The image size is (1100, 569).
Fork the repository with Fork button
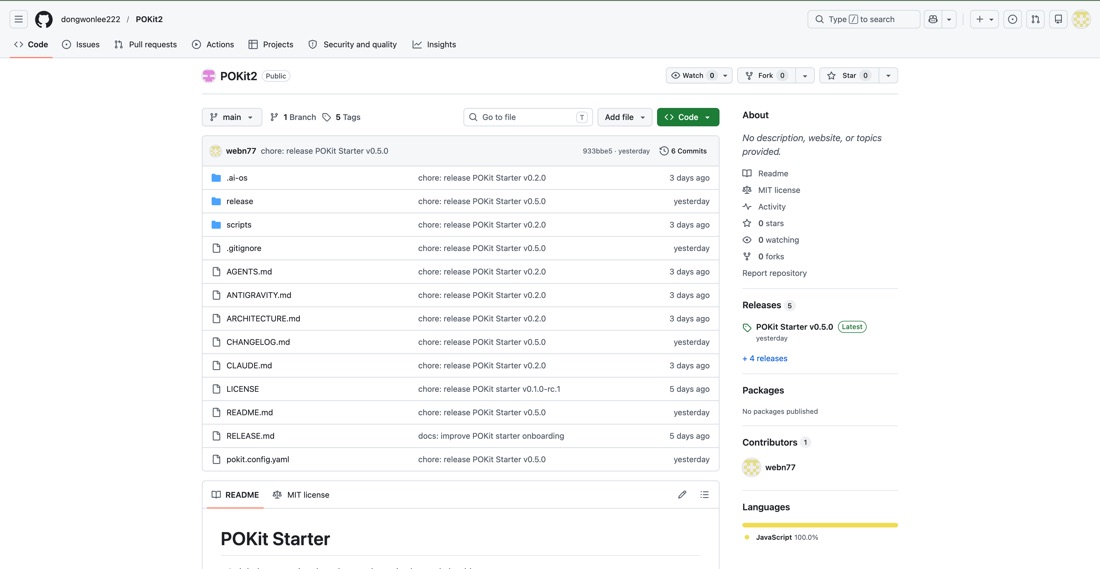click(x=766, y=76)
